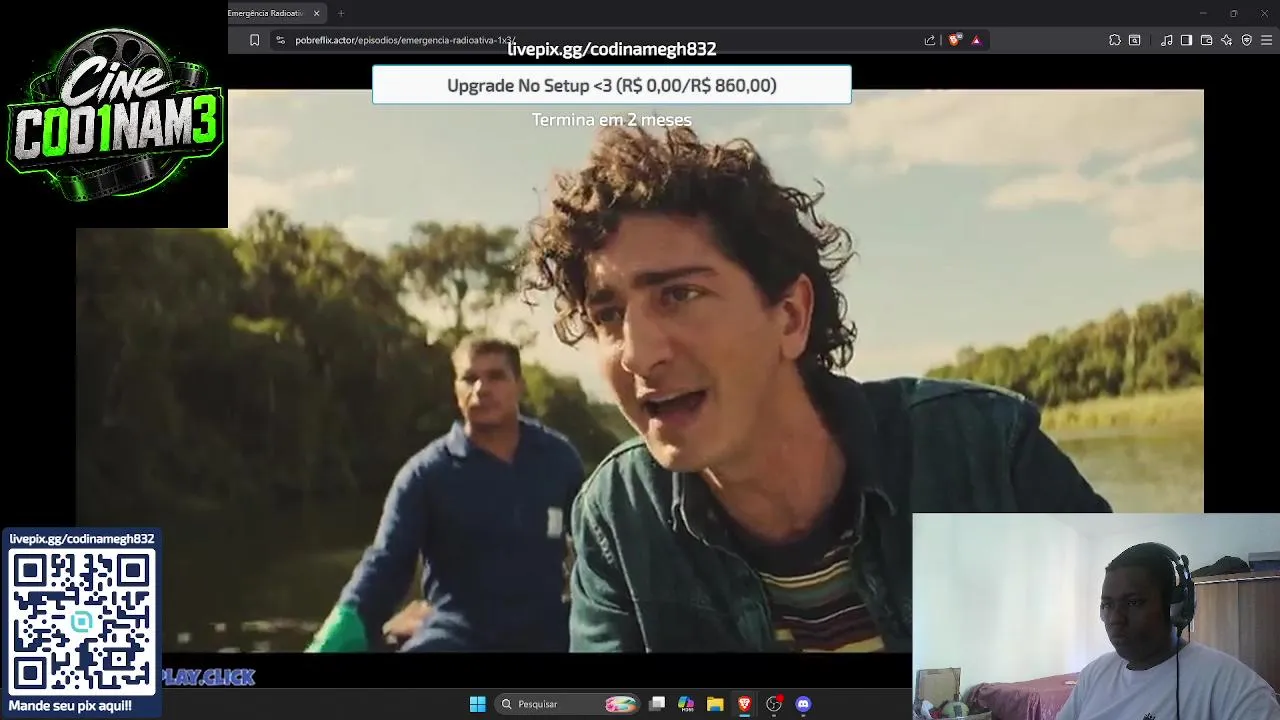Open the Microsoft 365 Copilot taskbar icon
Image resolution: width=1280 pixels, height=720 pixels.
click(686, 704)
